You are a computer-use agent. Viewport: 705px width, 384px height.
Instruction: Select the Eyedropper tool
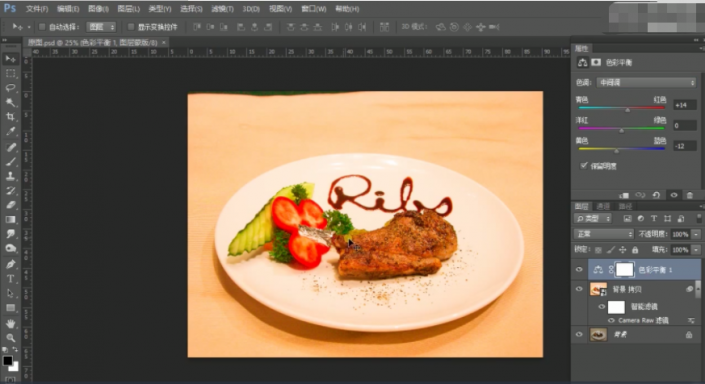tap(10, 131)
